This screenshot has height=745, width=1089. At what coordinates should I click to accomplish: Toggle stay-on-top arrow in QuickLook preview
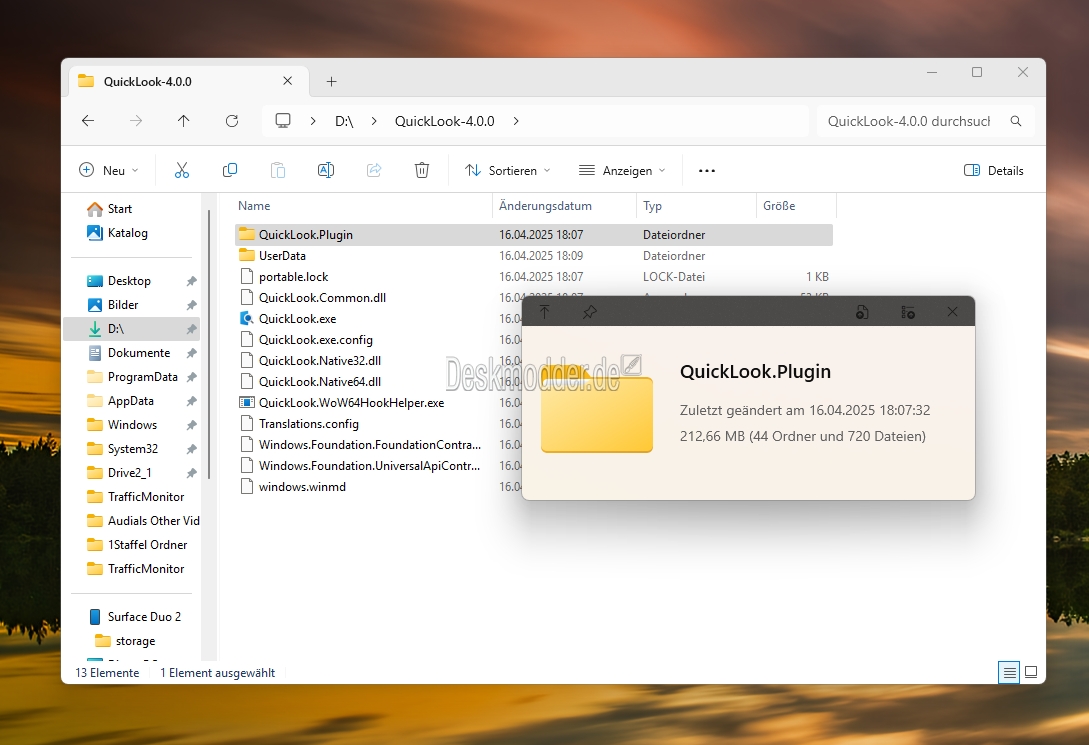point(544,312)
